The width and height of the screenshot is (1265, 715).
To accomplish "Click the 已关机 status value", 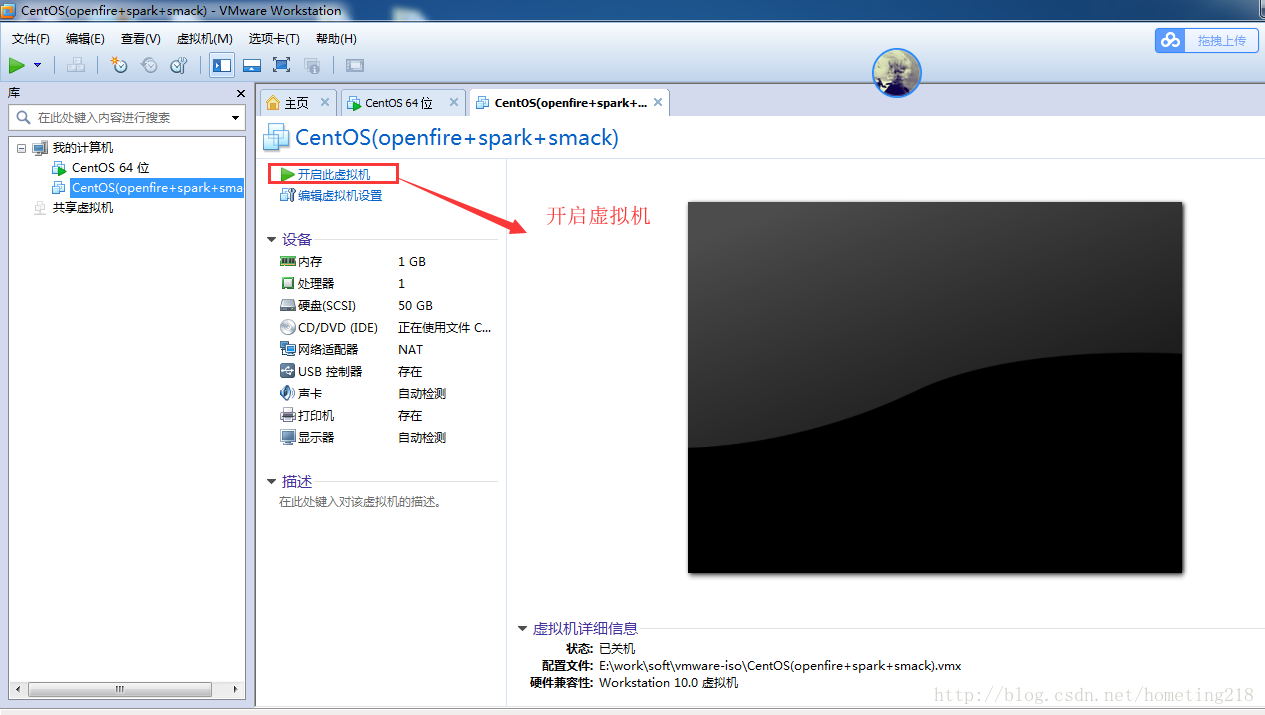I will pos(617,648).
